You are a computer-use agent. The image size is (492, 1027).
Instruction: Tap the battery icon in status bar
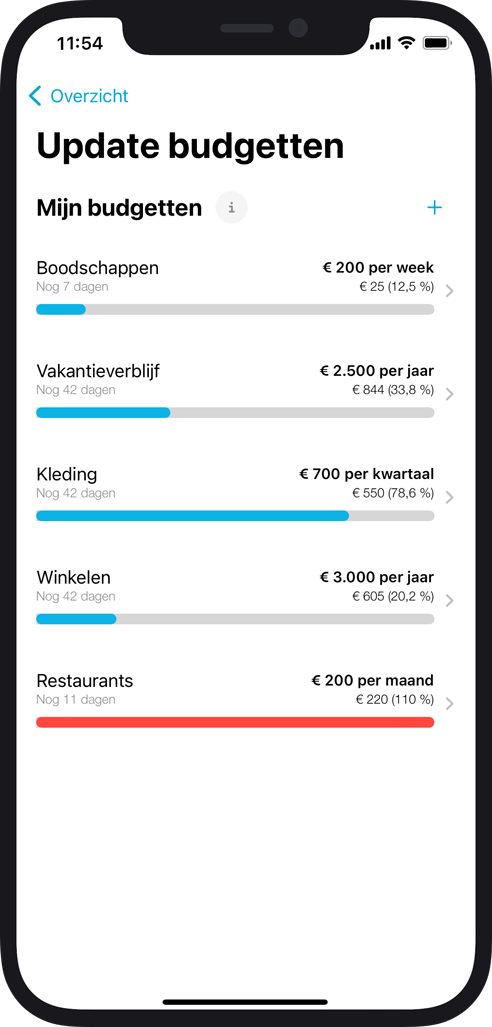point(436,43)
